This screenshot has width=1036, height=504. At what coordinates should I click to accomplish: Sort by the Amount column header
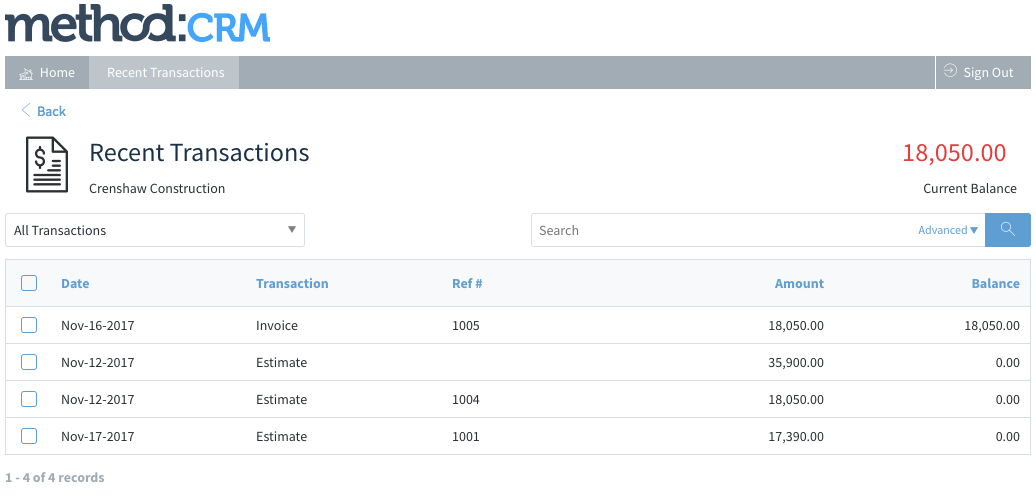tap(799, 283)
